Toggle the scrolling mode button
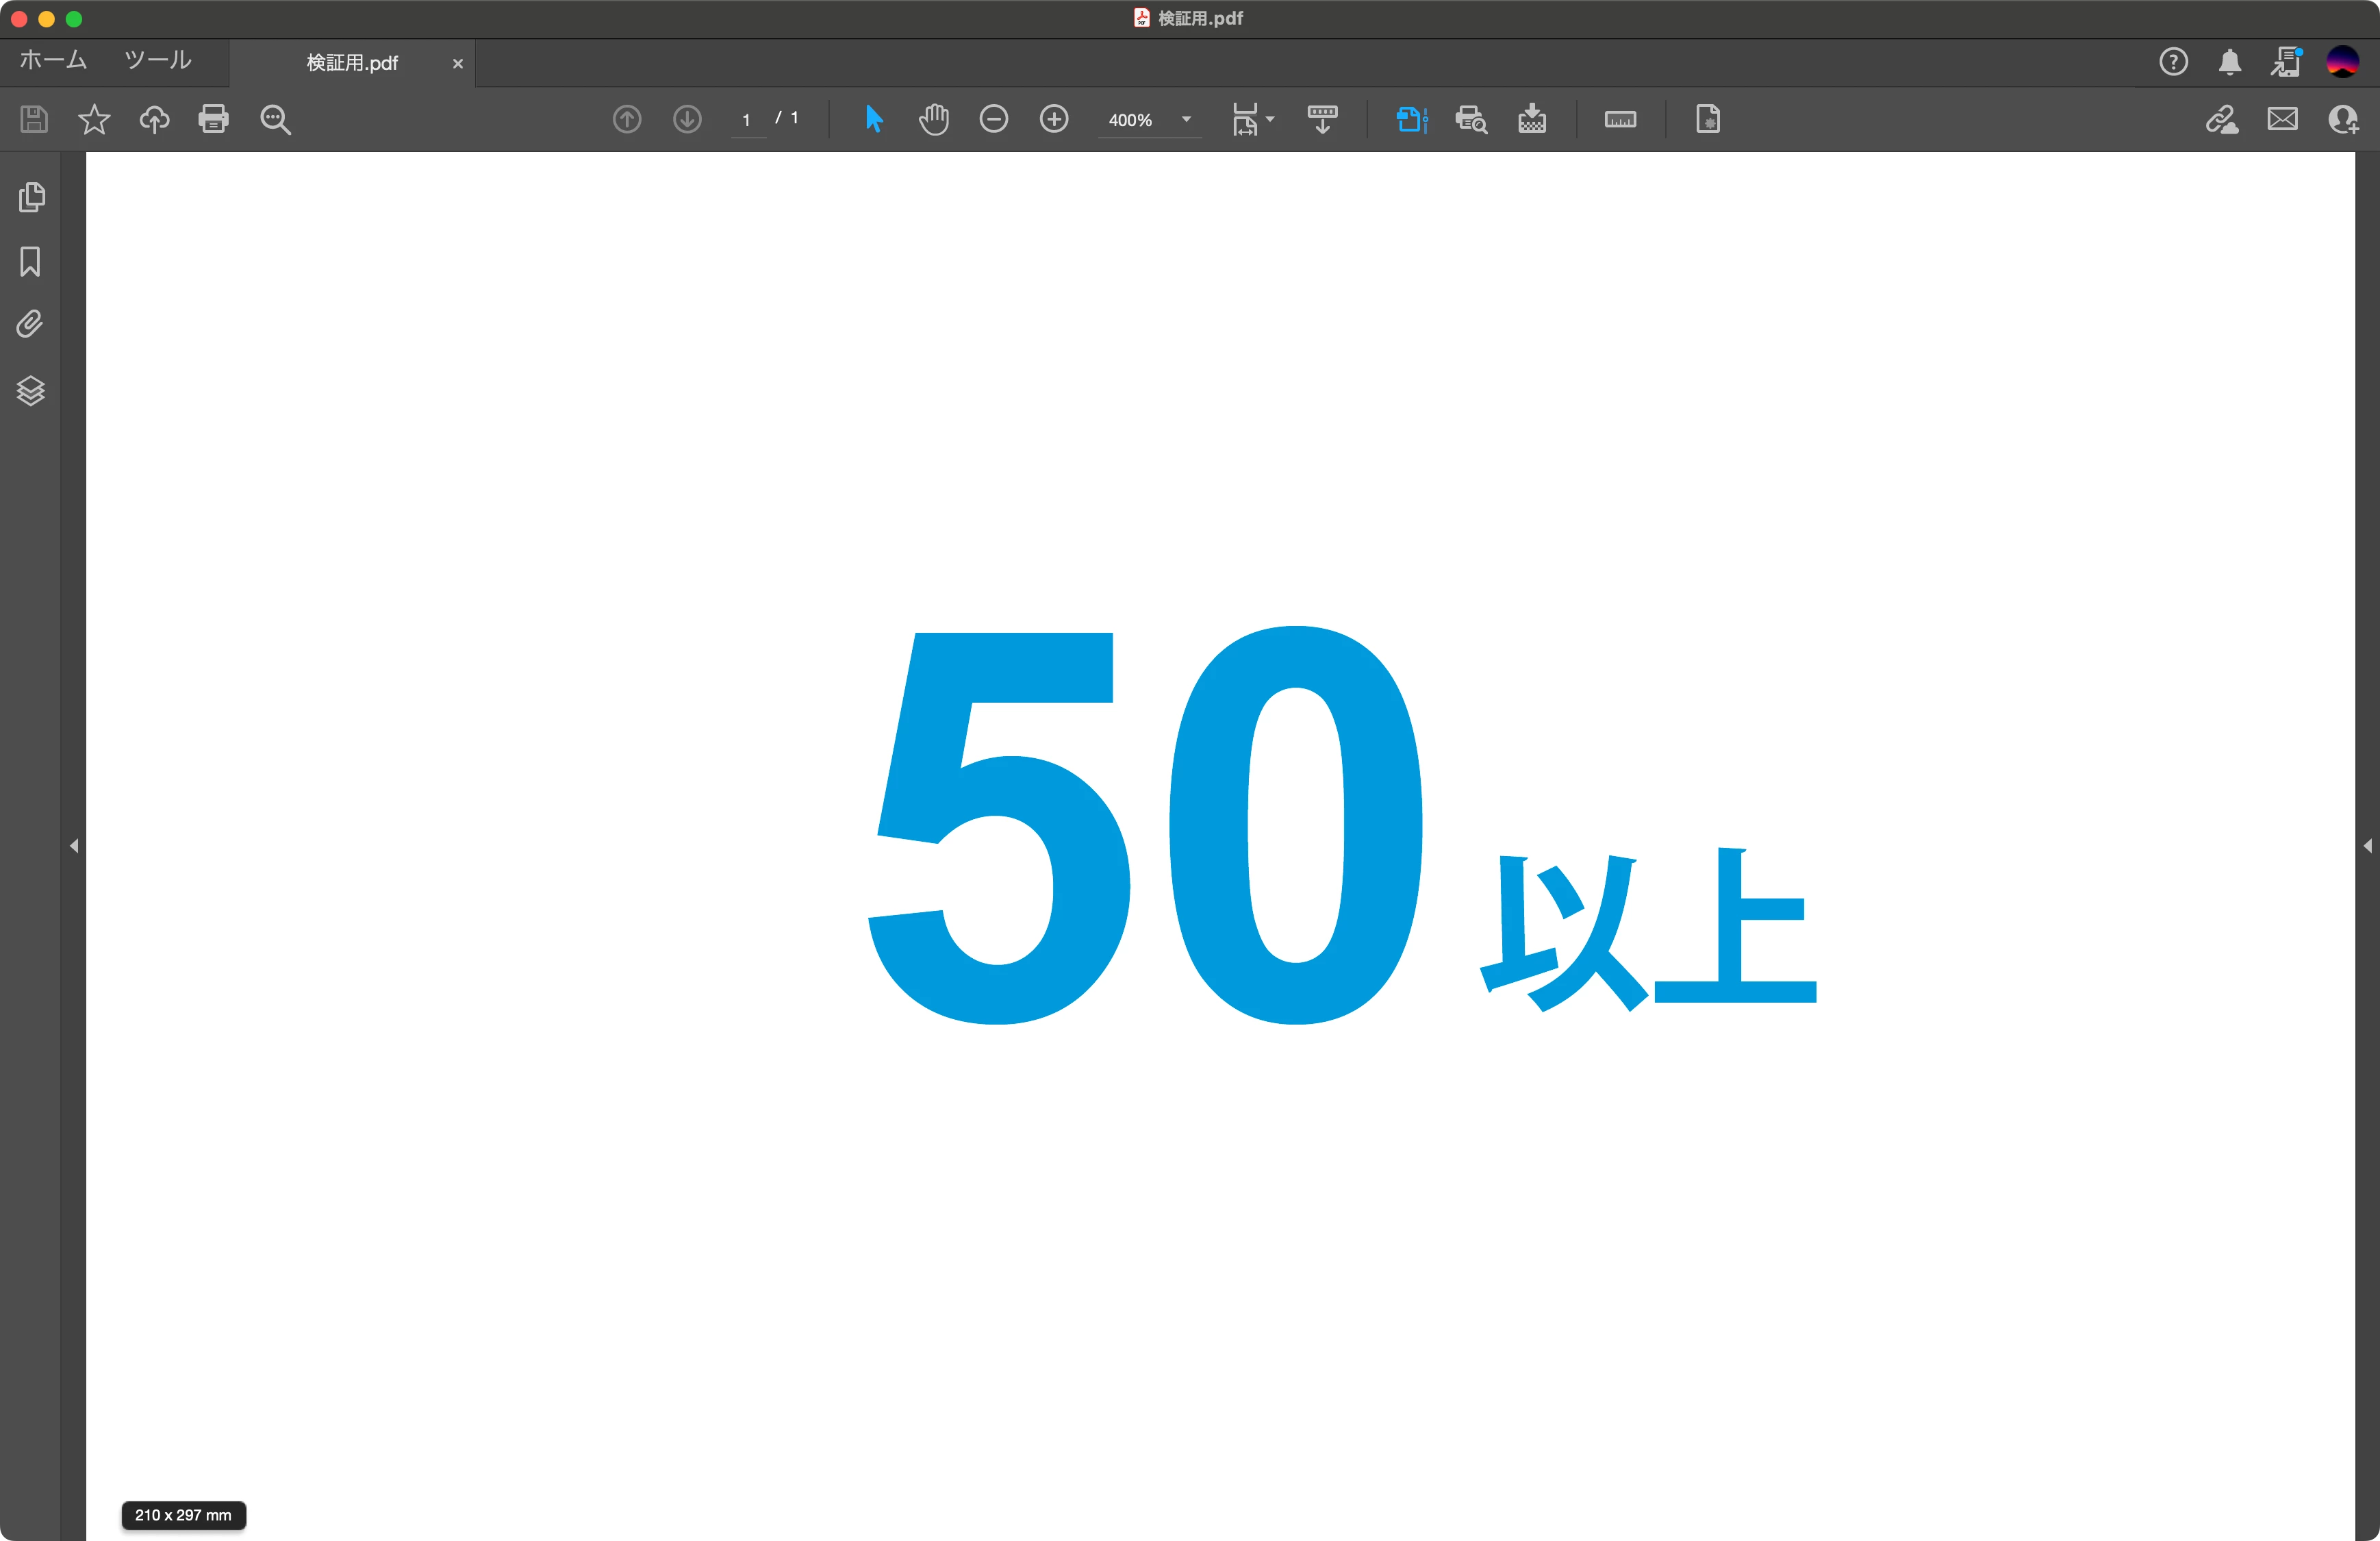This screenshot has height=1541, width=2380. click(x=1322, y=120)
